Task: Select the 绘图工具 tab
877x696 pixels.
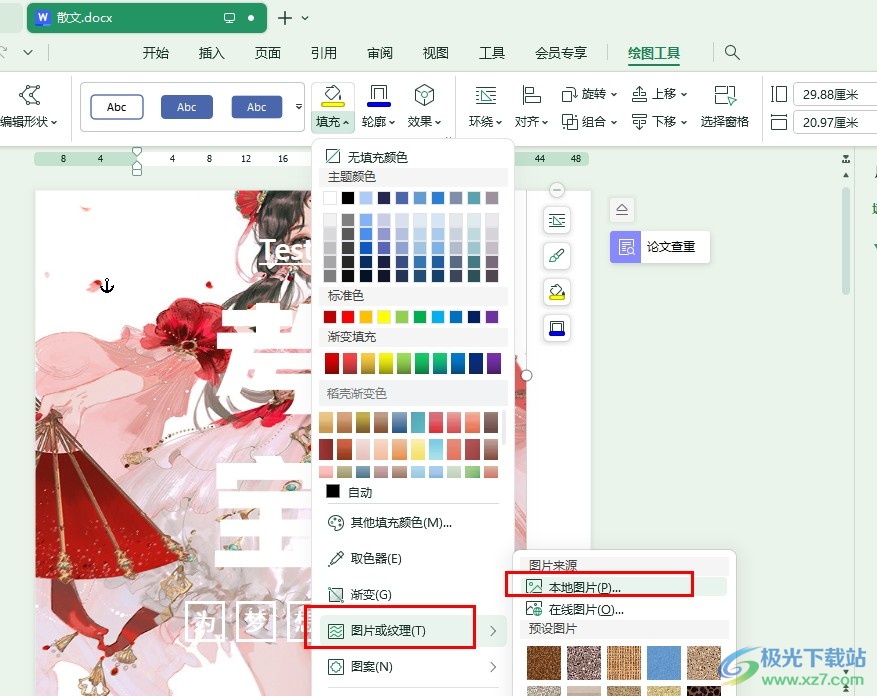Action: pos(654,53)
